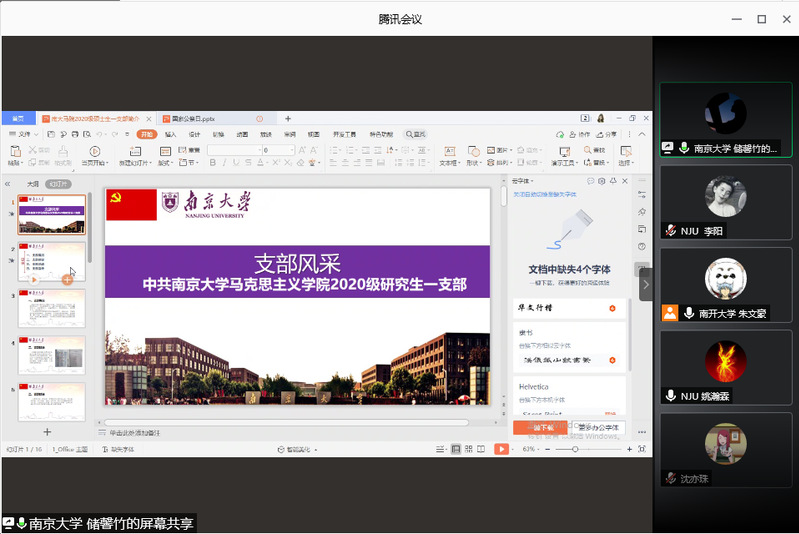Click the slideshow play button in status bar
The image size is (799, 534).
click(x=501, y=450)
